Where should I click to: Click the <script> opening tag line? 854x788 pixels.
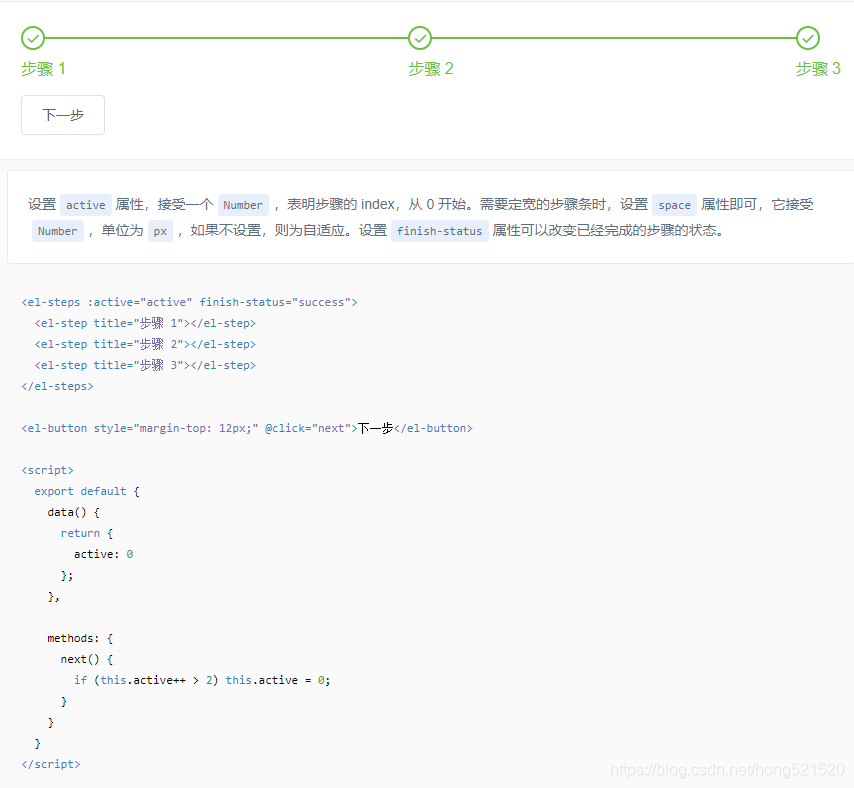(x=47, y=470)
